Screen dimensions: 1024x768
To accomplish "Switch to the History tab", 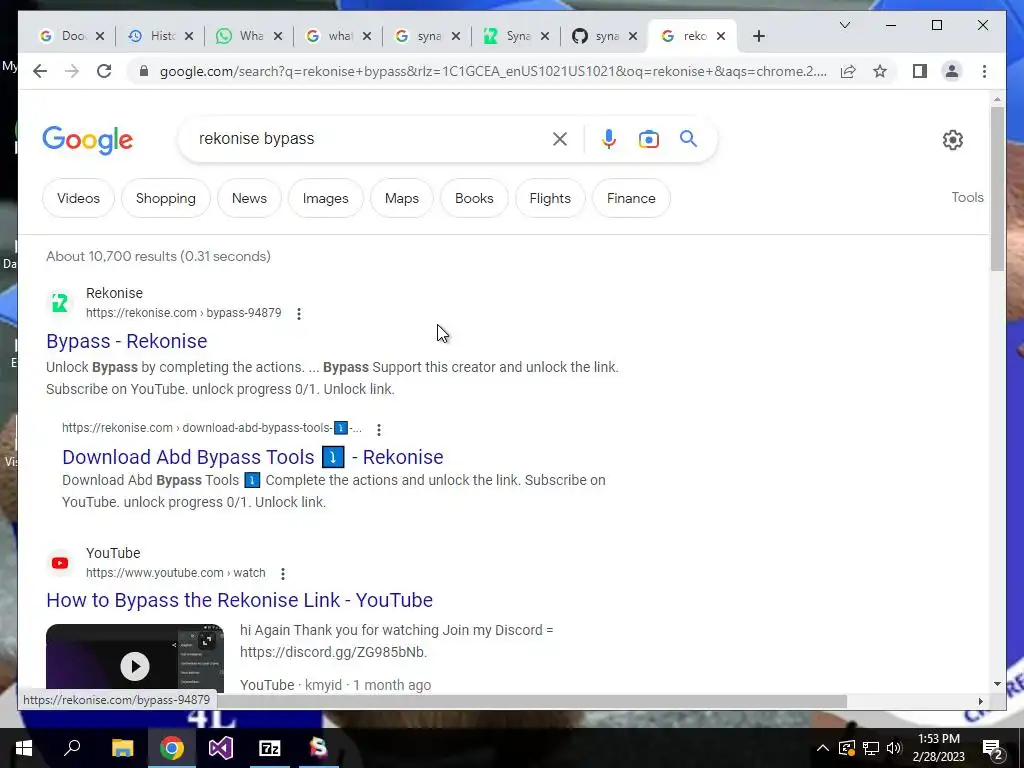I will tap(153, 36).
